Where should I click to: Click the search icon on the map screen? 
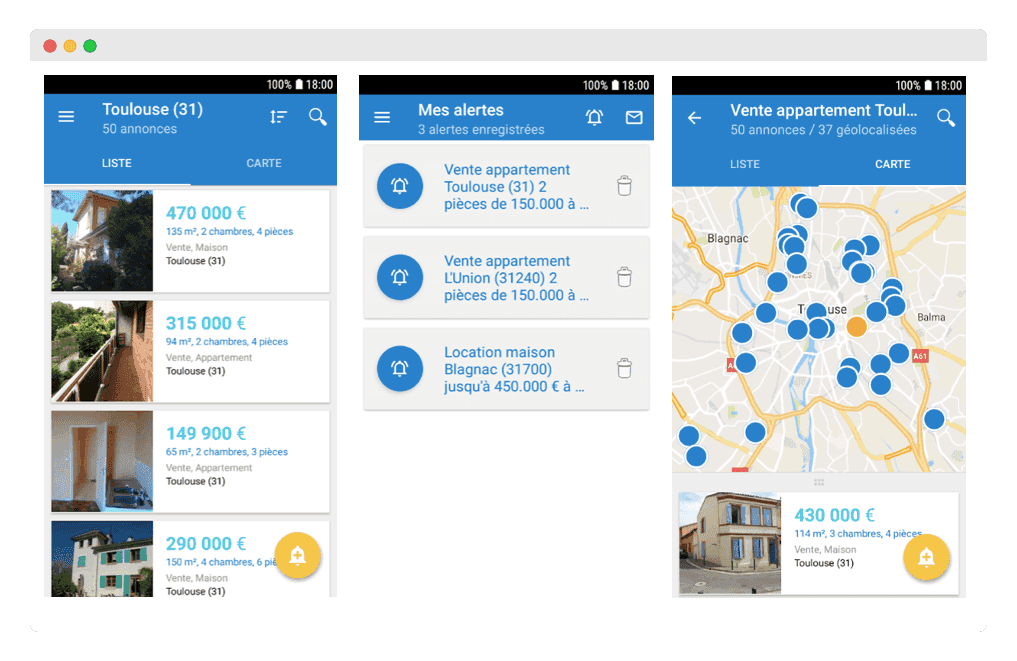945,117
